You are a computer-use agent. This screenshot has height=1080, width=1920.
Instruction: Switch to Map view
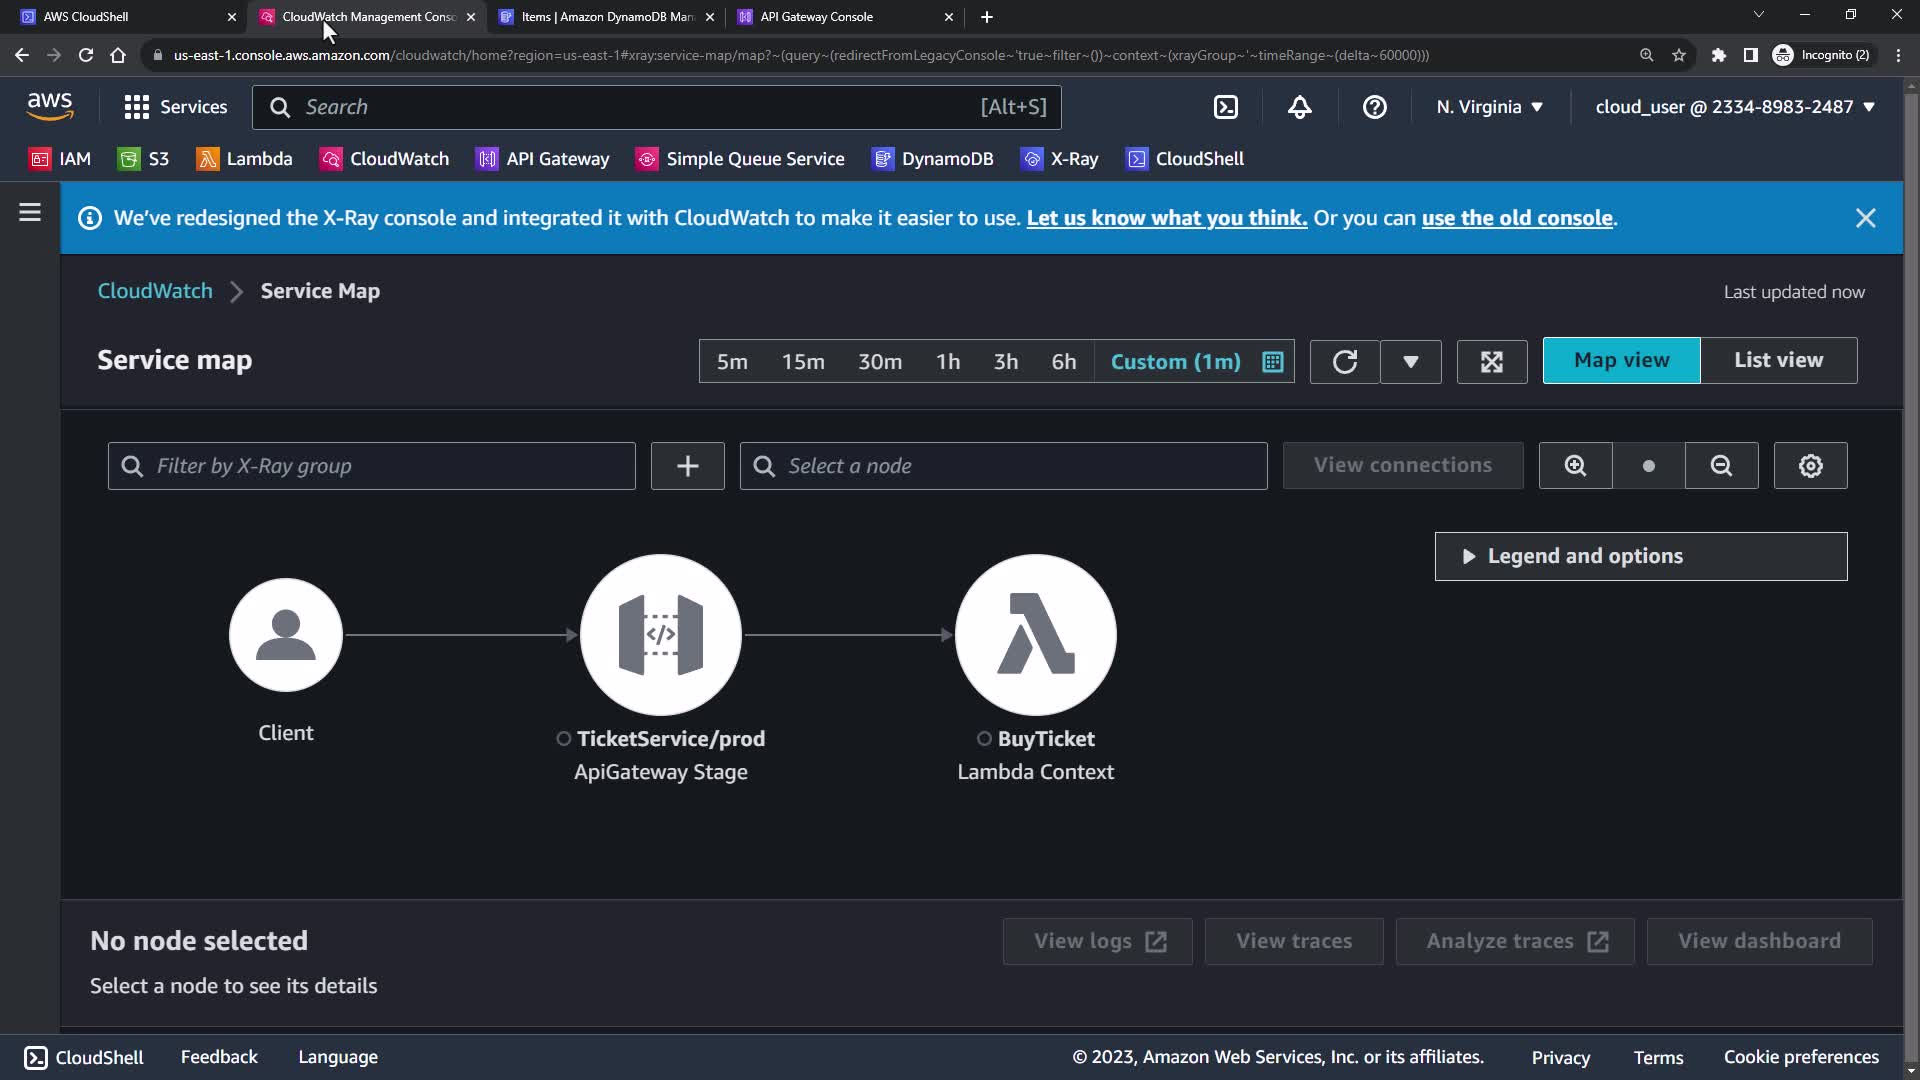(x=1621, y=361)
